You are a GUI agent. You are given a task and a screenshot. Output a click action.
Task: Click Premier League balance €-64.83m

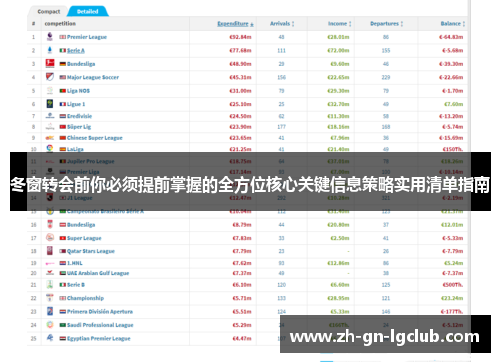[451, 37]
